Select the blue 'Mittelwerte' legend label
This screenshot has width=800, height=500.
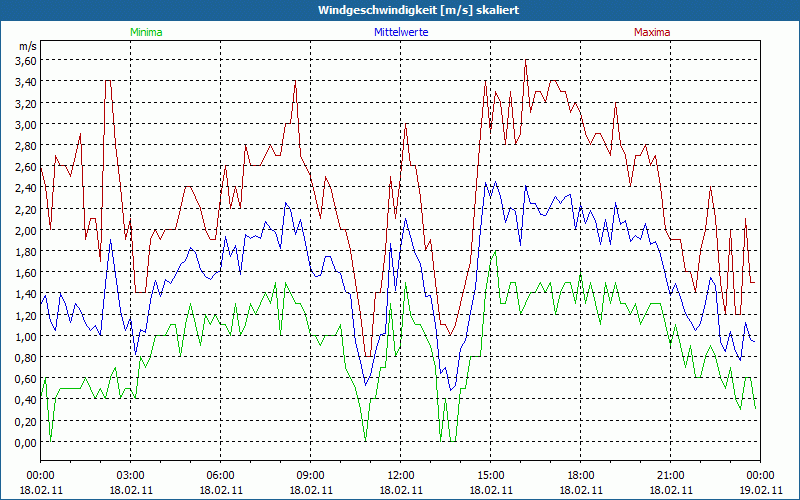point(401,32)
